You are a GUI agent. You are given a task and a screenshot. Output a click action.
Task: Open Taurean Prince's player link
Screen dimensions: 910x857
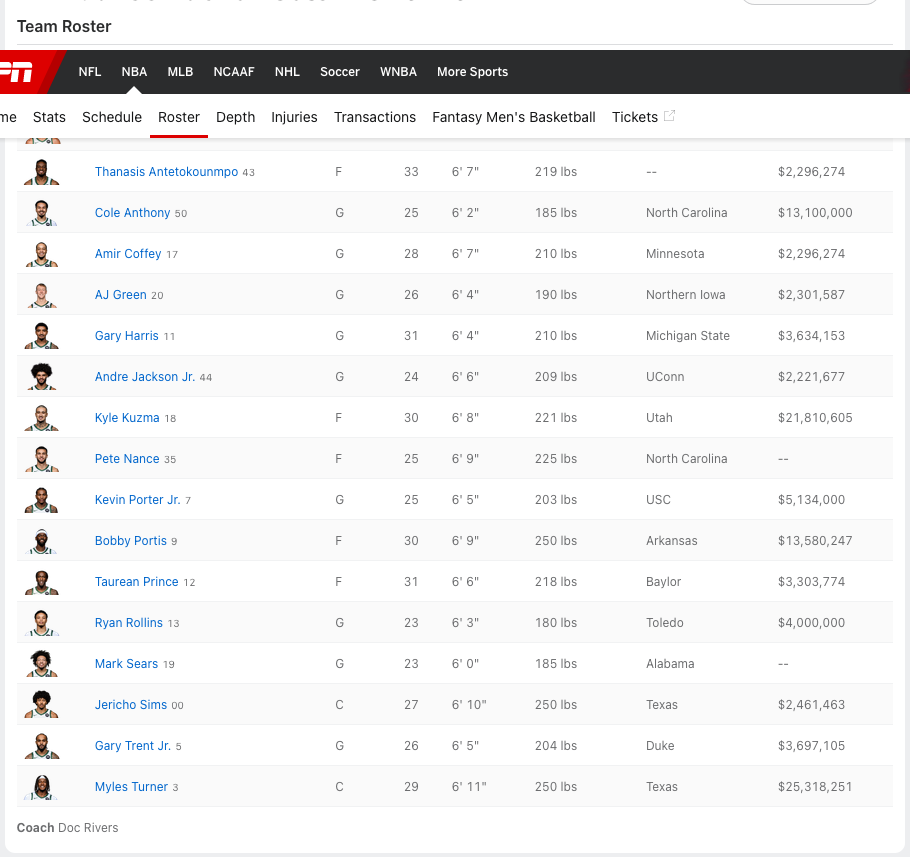[x=136, y=582]
